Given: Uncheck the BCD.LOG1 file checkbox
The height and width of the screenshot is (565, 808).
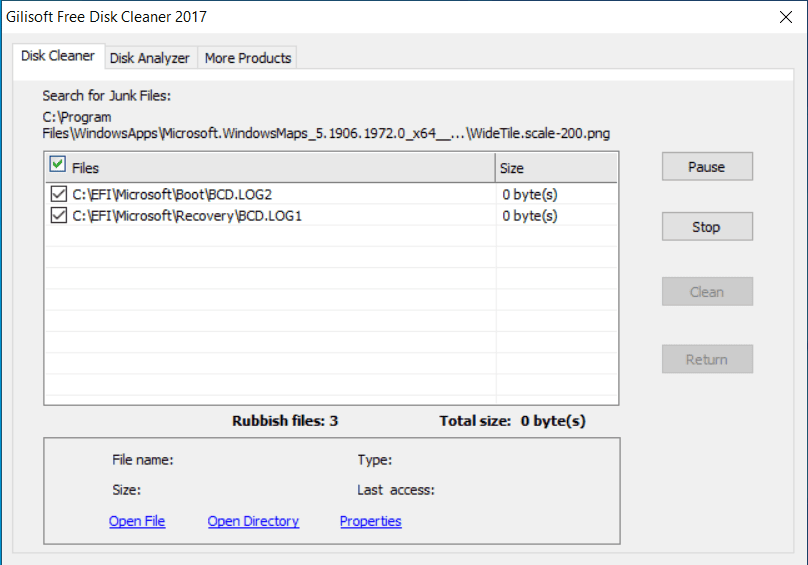Looking at the screenshot, I should point(59,215).
